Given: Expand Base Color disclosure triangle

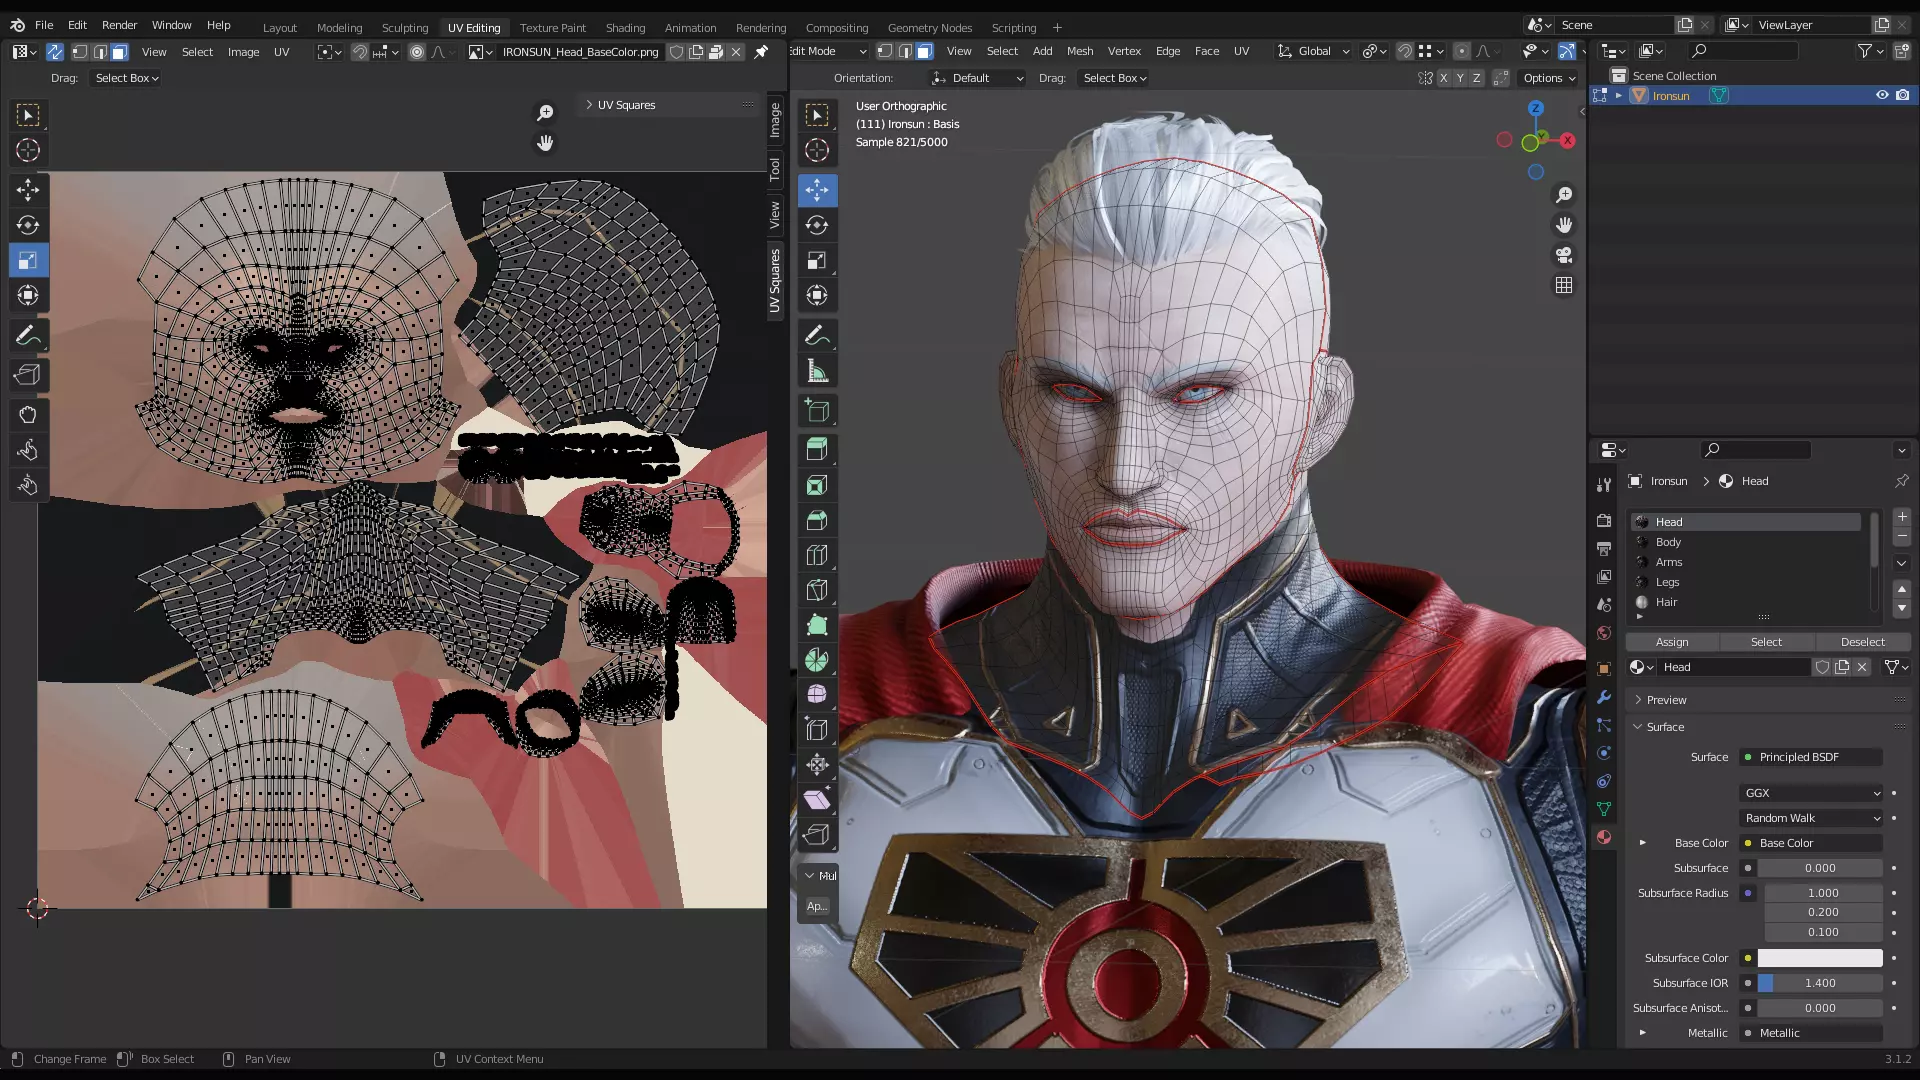Looking at the screenshot, I should pyautogui.click(x=1642, y=843).
